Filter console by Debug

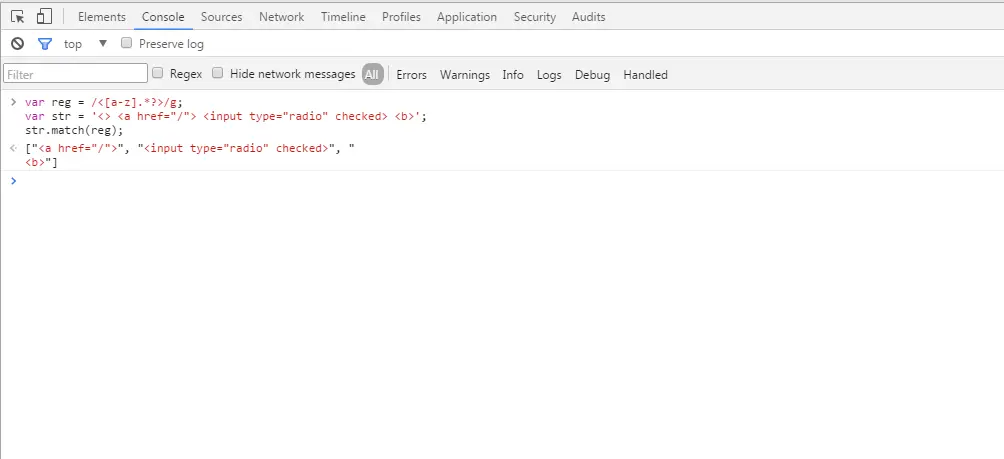point(592,75)
